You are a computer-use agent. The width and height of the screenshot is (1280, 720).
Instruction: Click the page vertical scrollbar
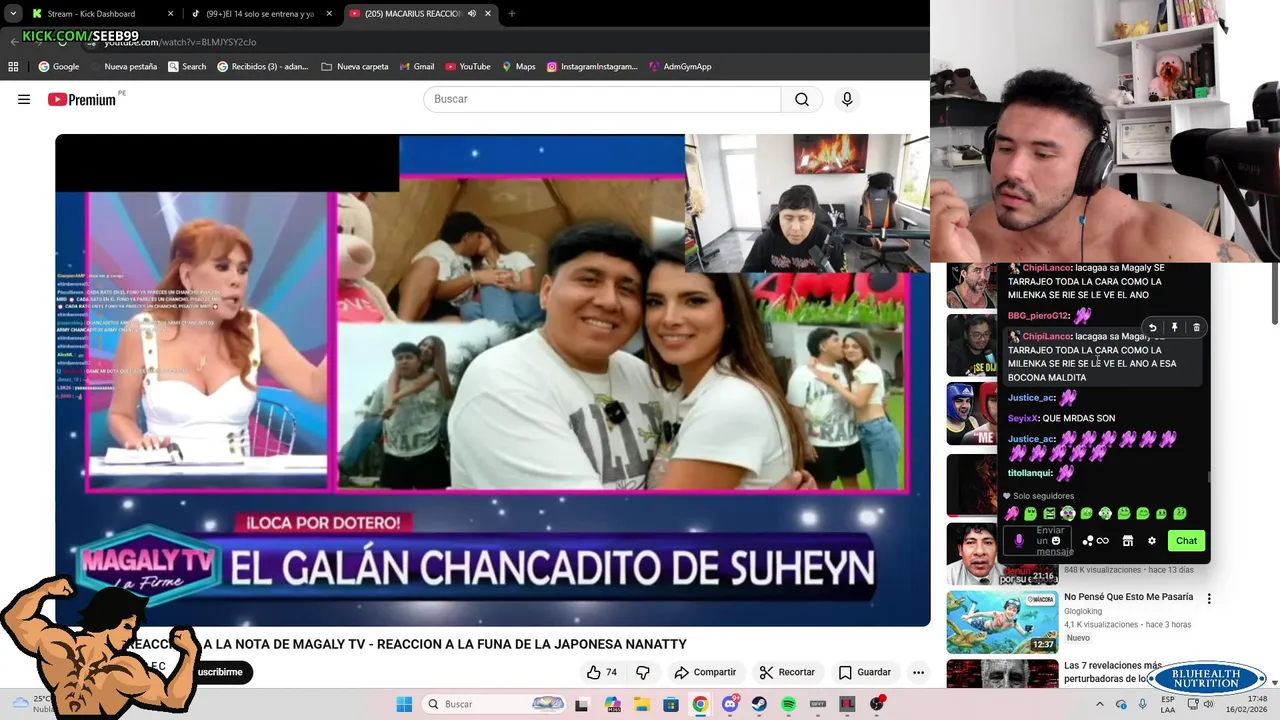point(1274,295)
